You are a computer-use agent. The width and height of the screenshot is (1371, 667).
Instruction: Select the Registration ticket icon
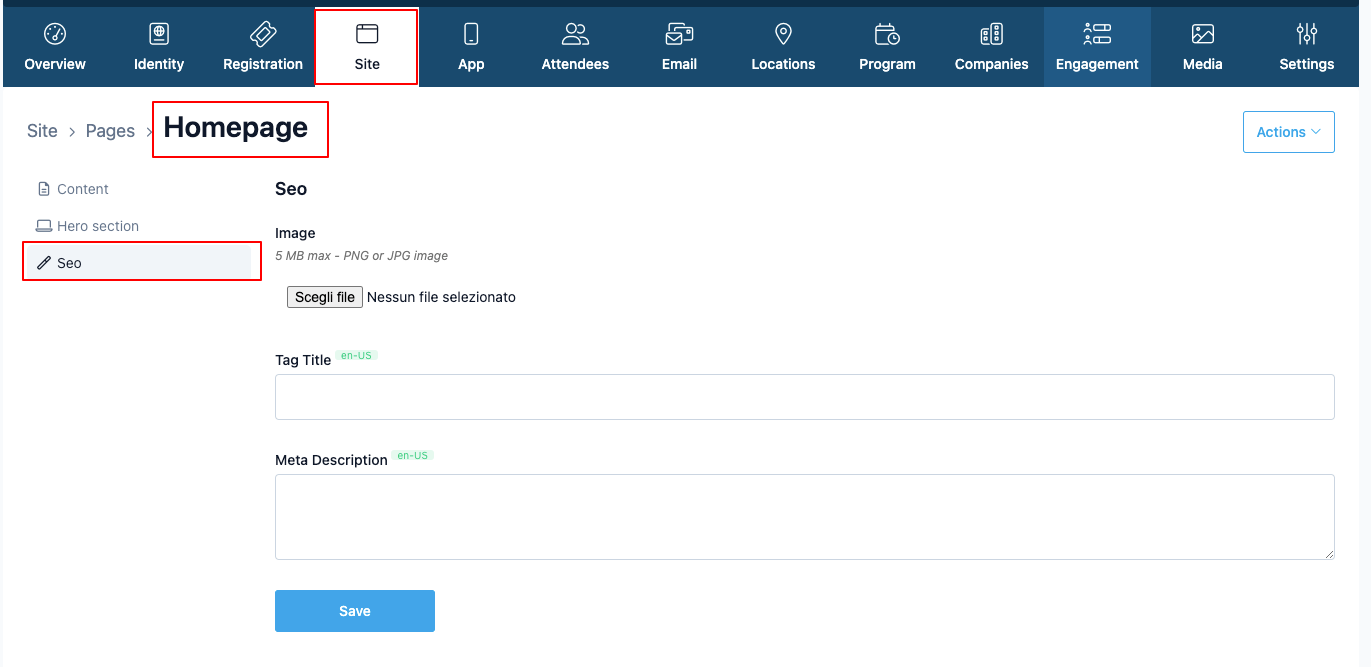[x=263, y=34]
